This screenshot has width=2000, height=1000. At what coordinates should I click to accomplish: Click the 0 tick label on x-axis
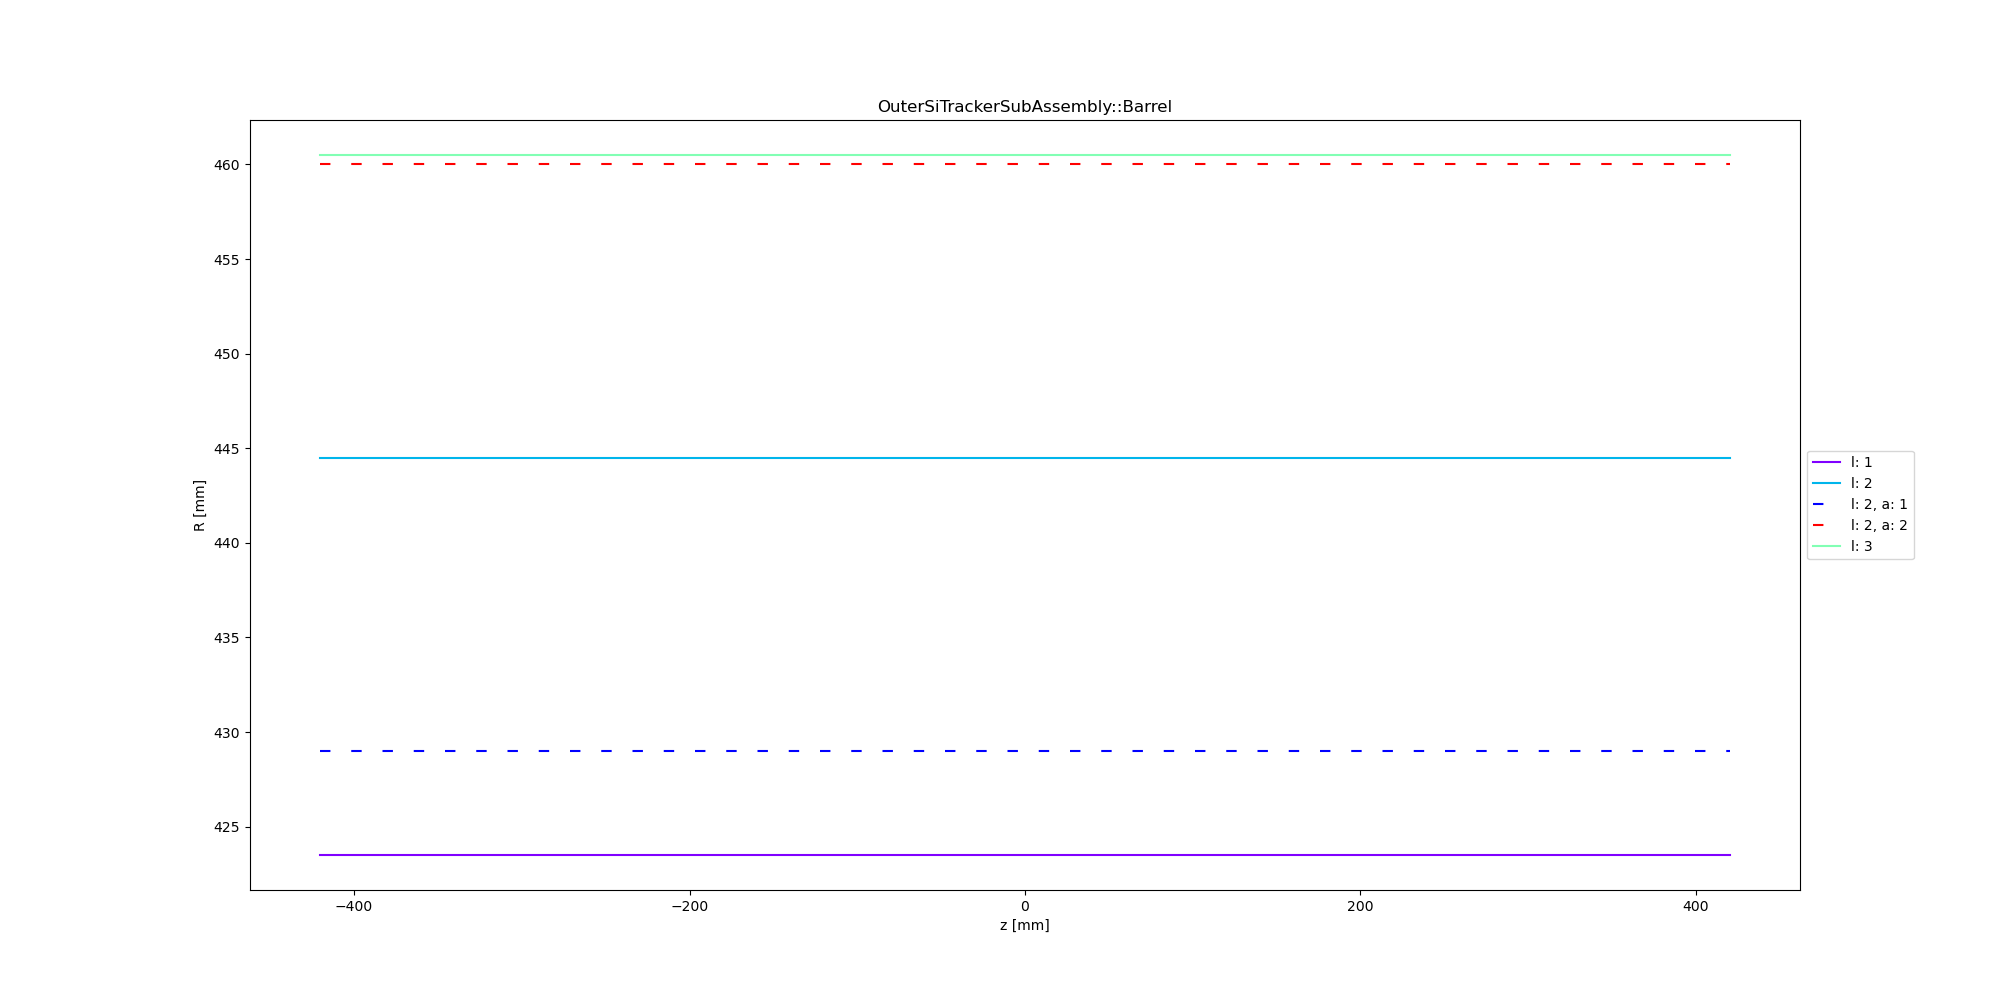(x=1024, y=906)
